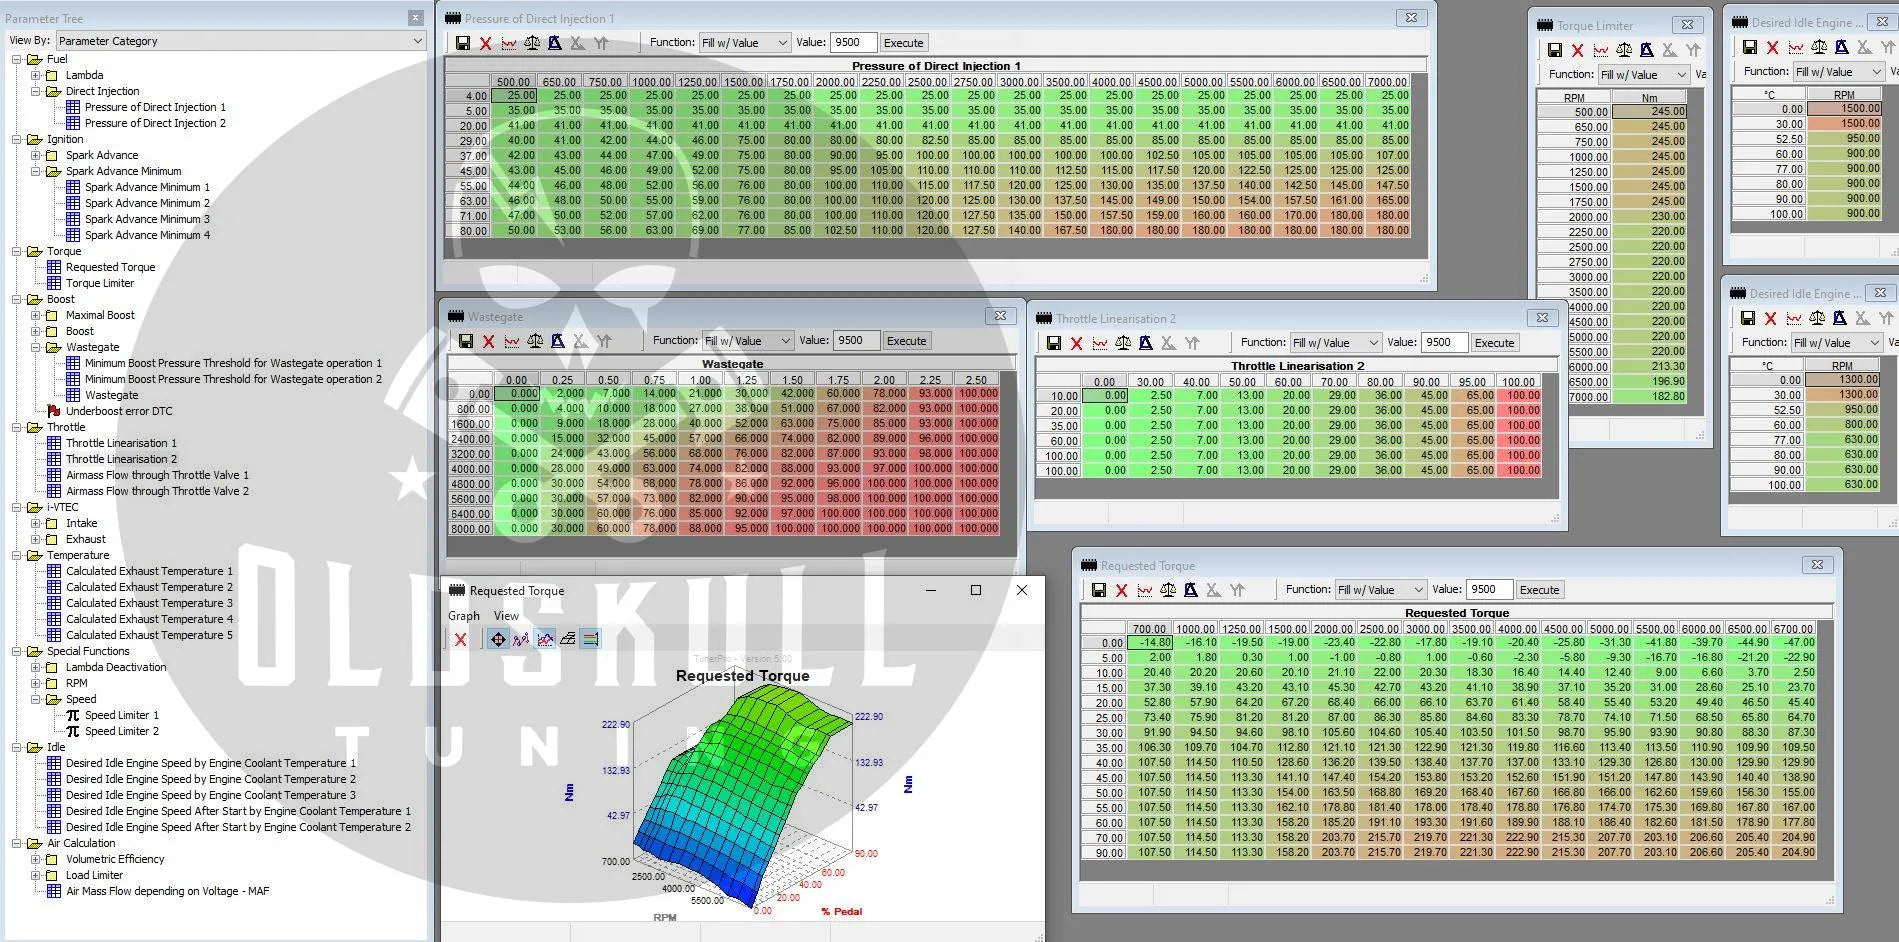Toggle the color legend bars button in graph
The height and width of the screenshot is (942, 1899).
[590, 639]
